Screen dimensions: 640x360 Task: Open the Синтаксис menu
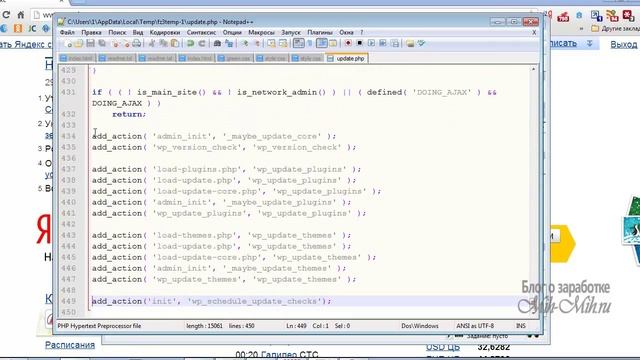(x=201, y=32)
